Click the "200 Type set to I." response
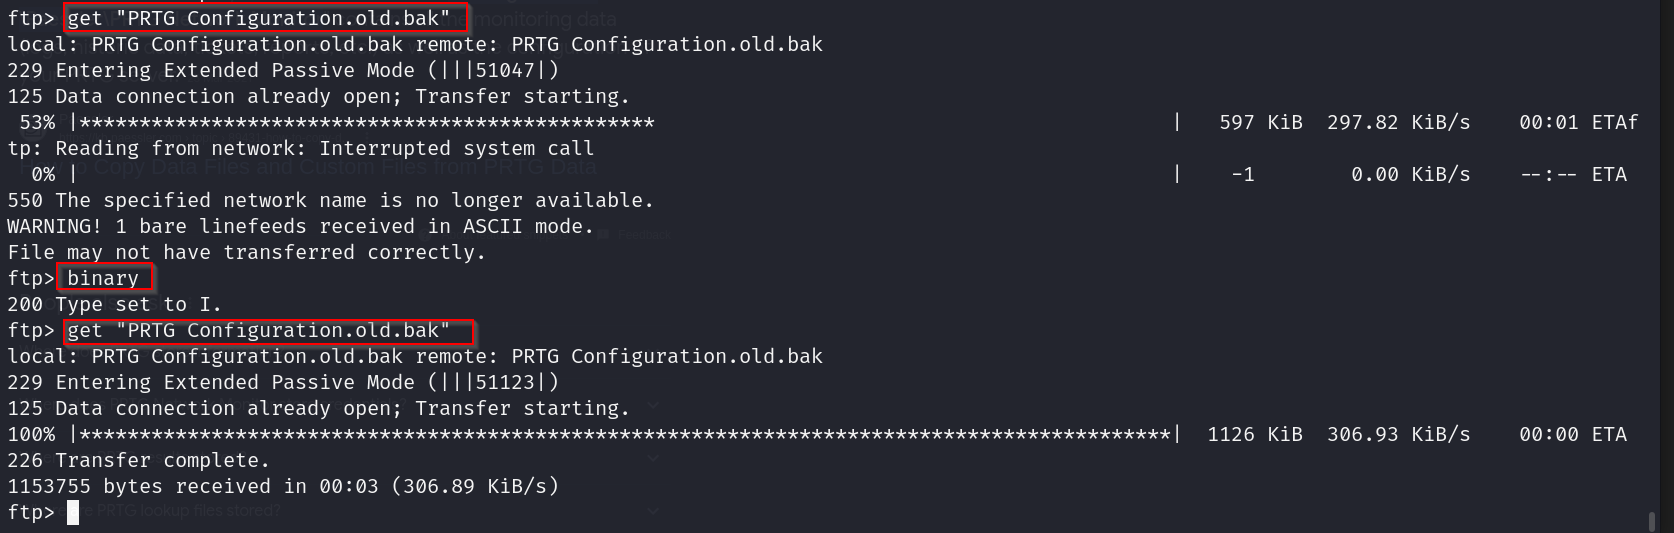 114,304
